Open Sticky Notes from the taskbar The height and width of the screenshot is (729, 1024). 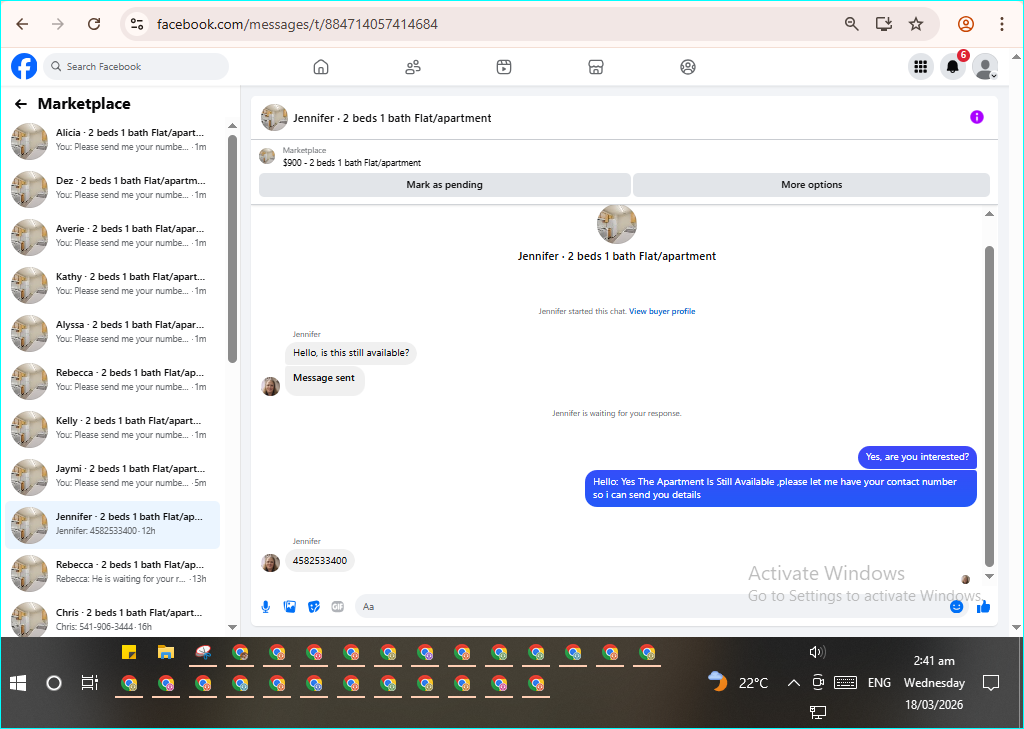129,652
